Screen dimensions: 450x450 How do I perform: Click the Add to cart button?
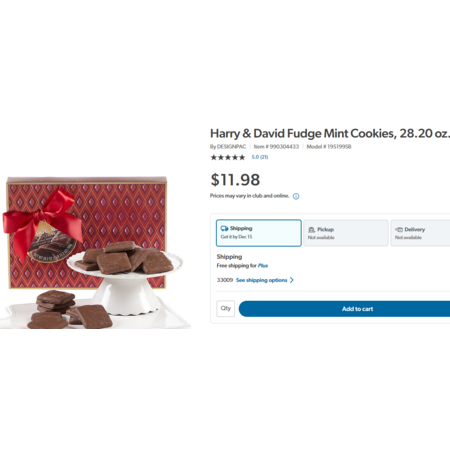pyautogui.click(x=344, y=309)
